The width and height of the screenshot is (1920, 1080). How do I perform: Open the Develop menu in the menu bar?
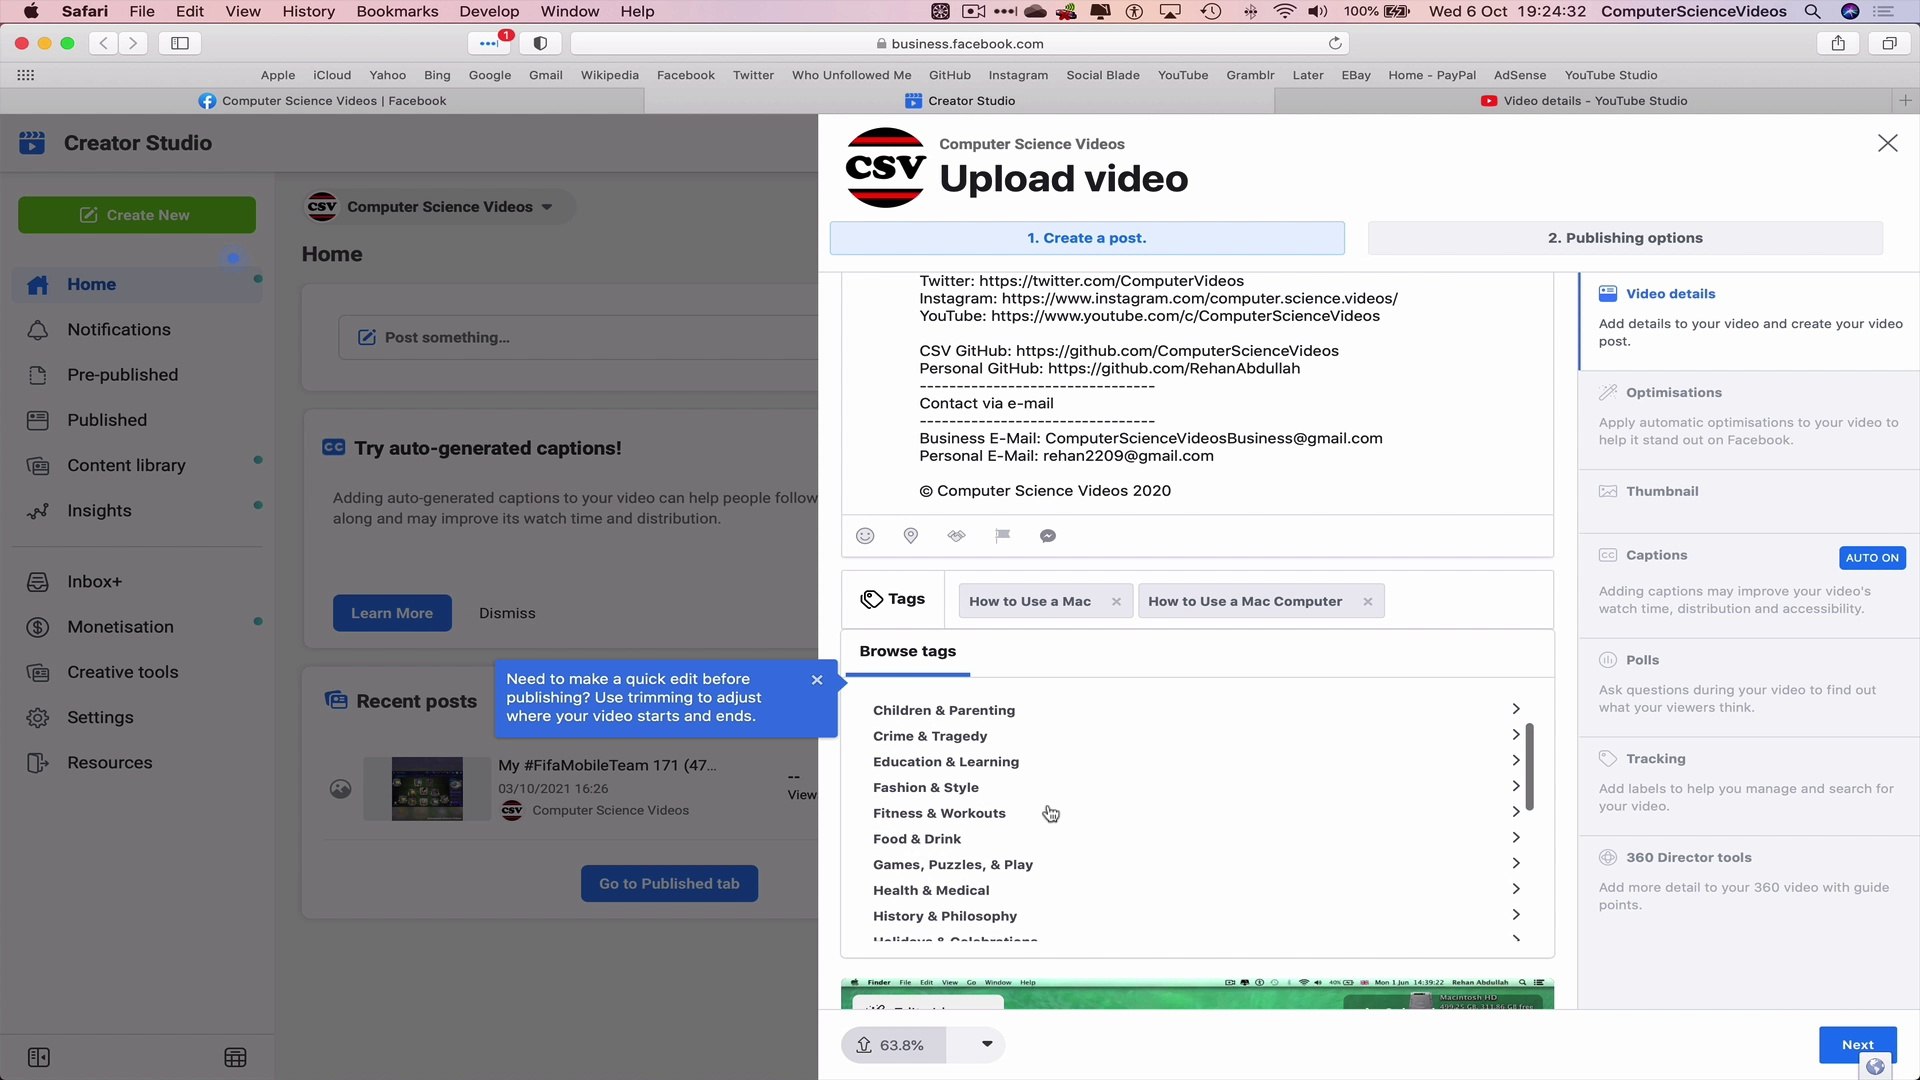489,11
